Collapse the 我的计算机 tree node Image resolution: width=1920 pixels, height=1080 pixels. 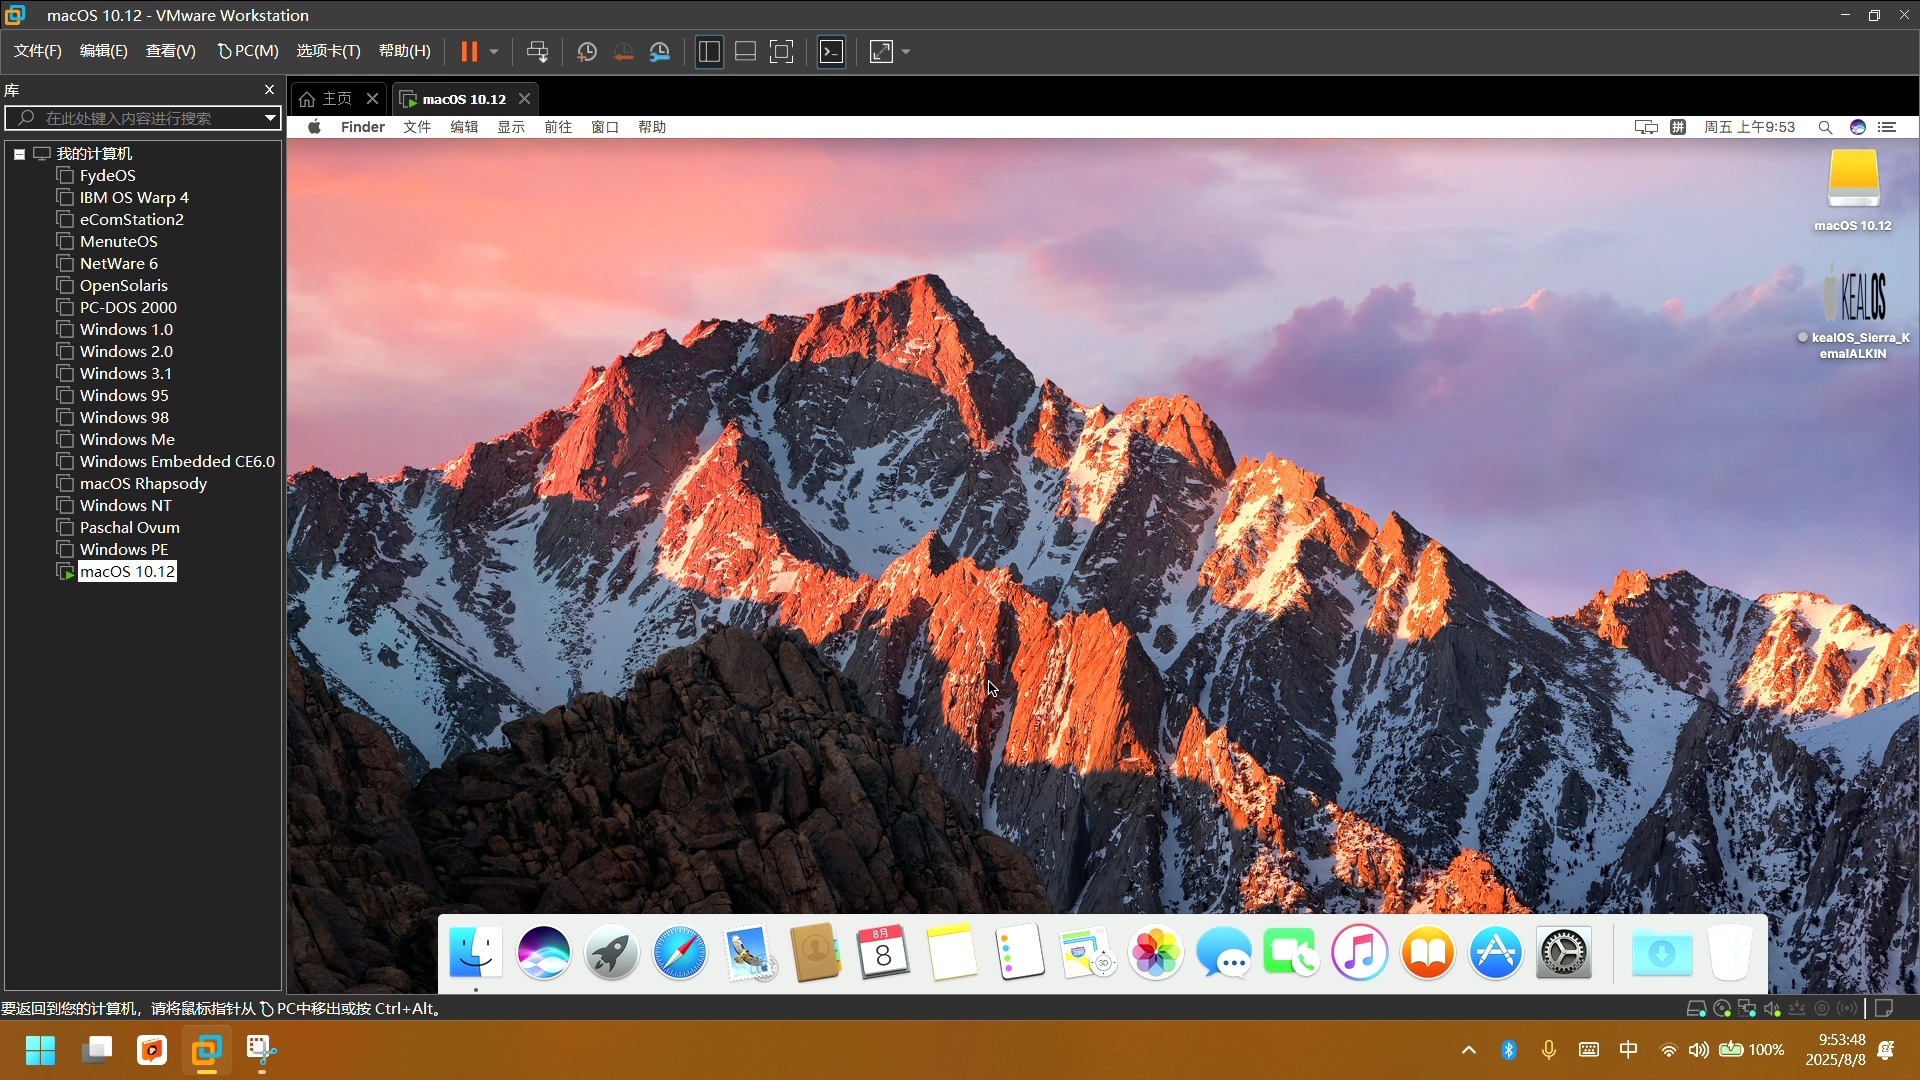19,154
